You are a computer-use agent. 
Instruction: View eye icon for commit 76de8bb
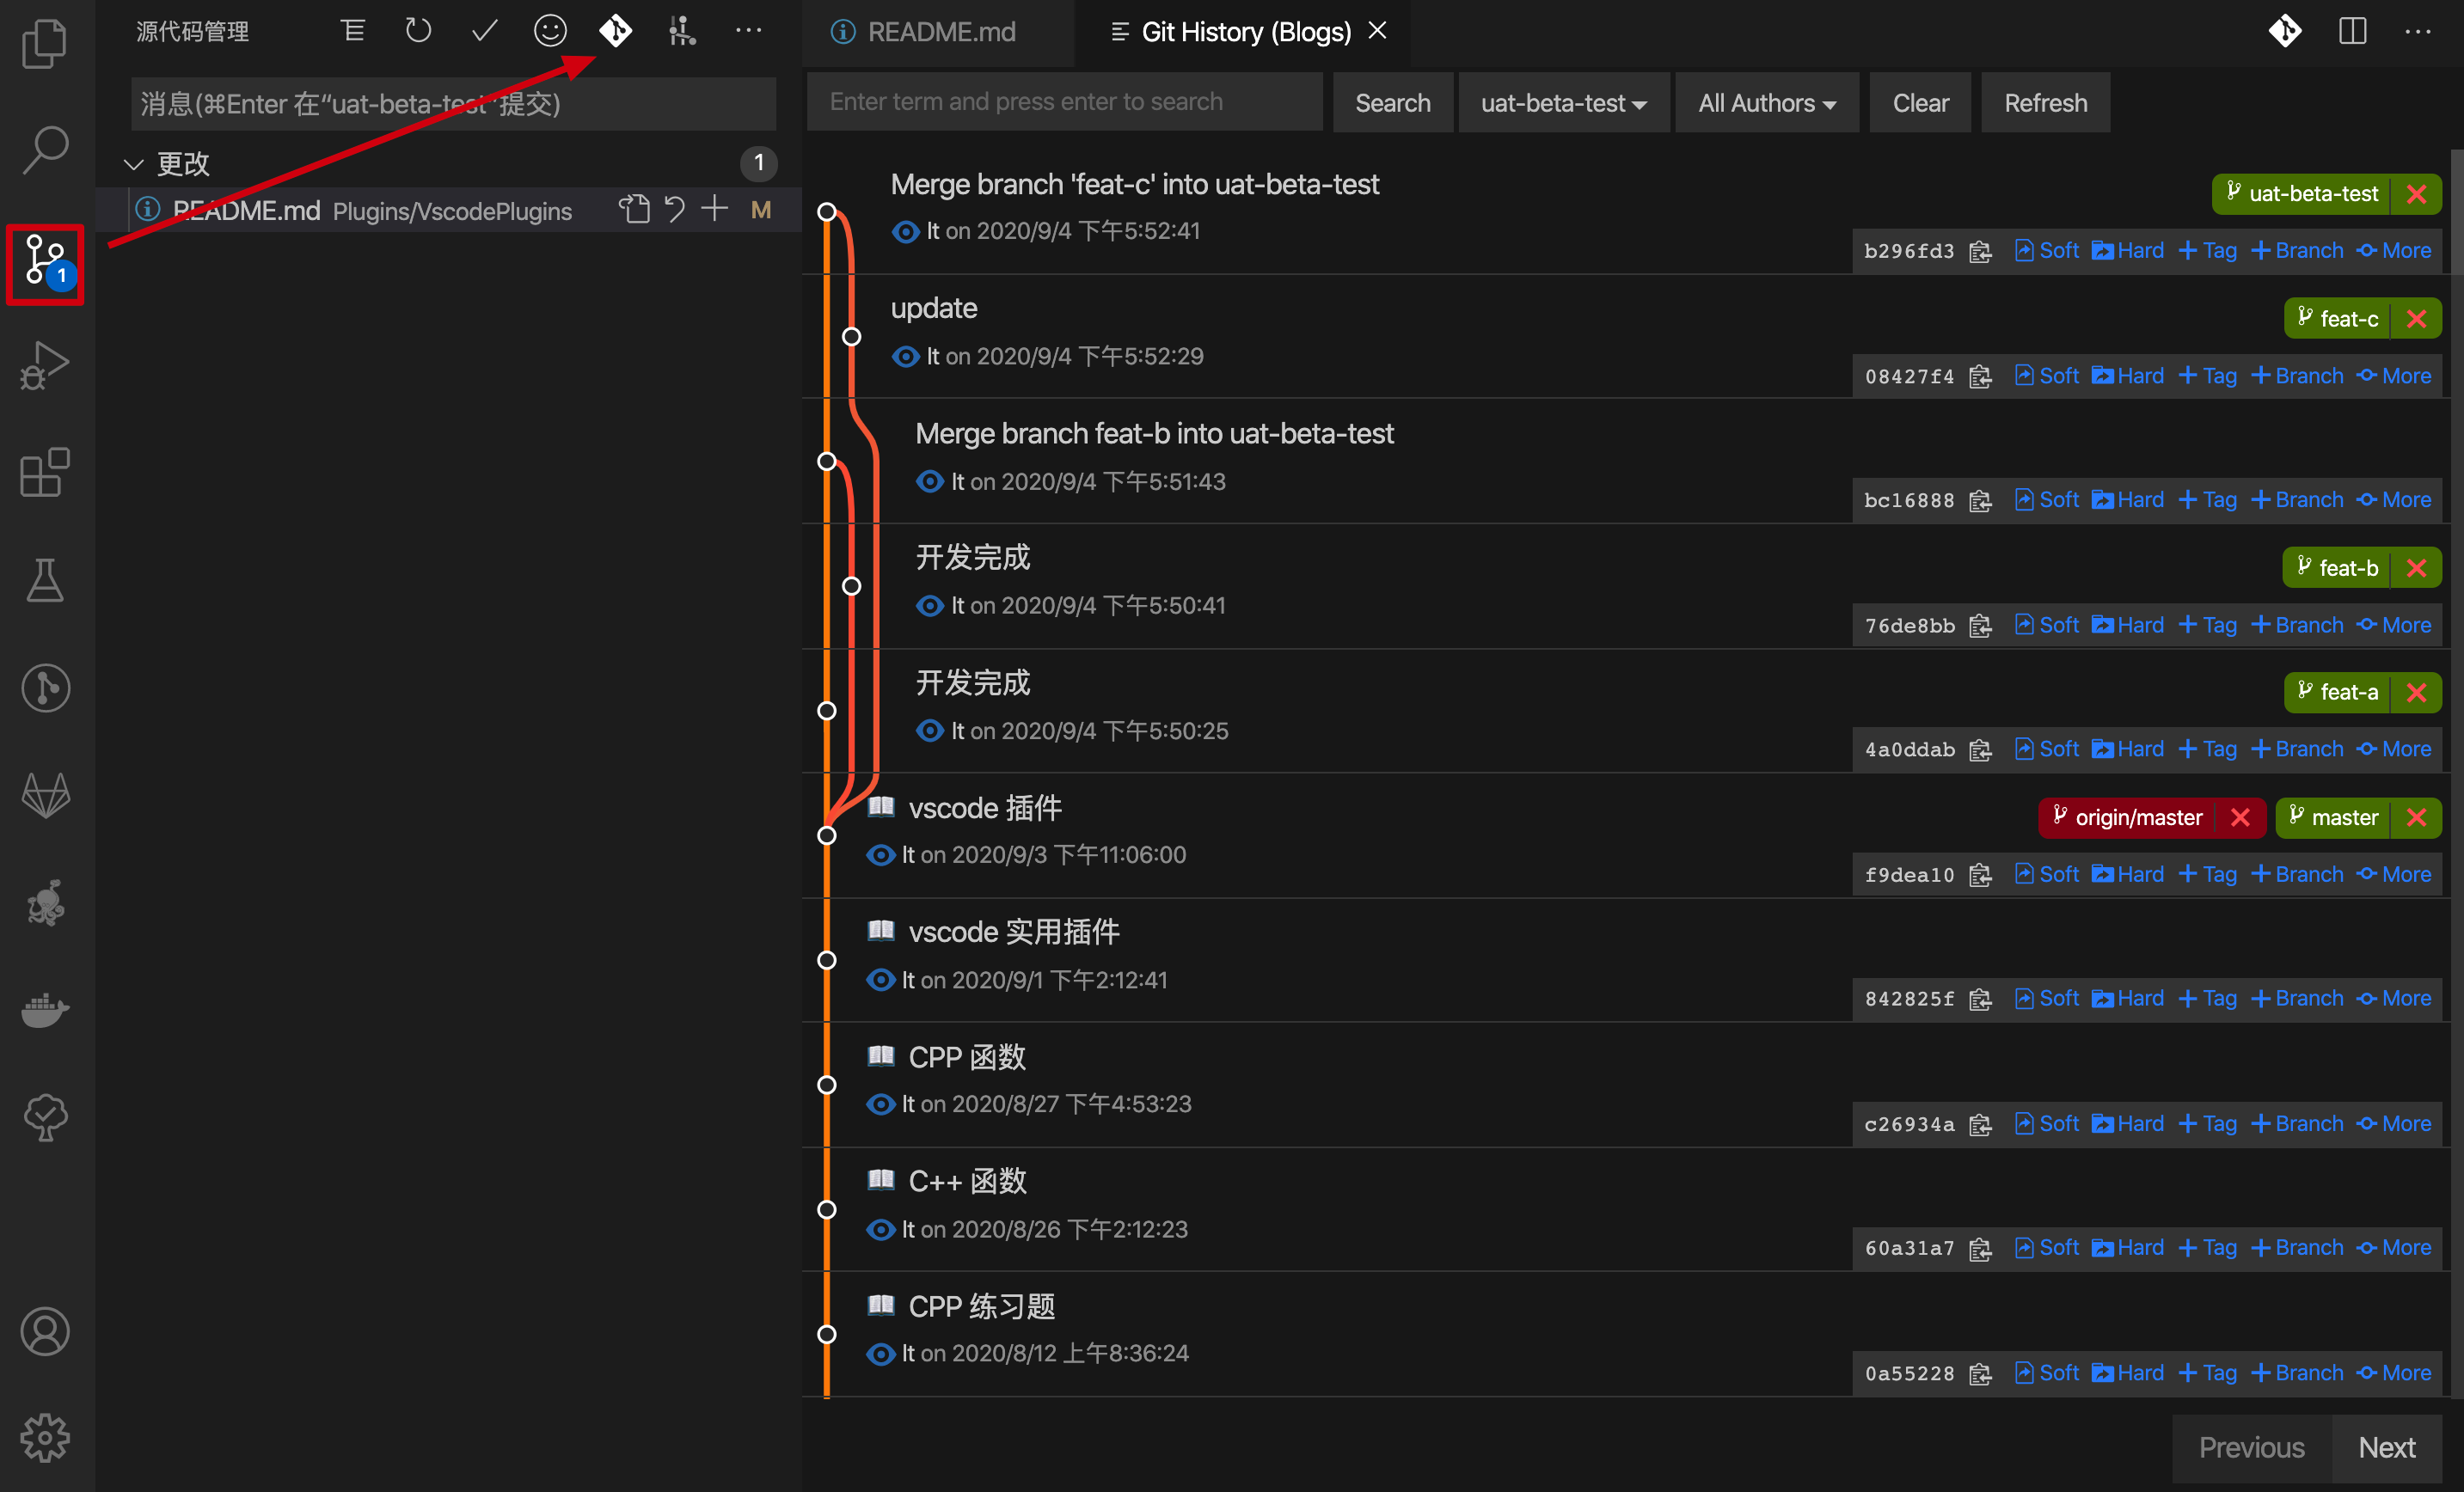(930, 605)
